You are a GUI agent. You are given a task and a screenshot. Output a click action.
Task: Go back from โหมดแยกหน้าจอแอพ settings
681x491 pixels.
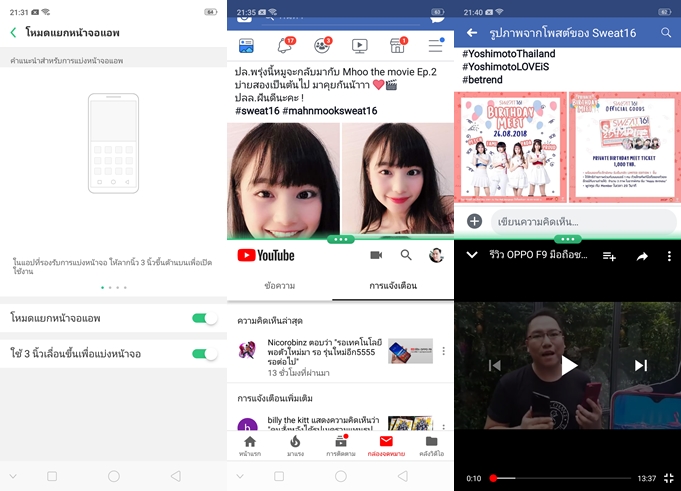click(x=13, y=33)
